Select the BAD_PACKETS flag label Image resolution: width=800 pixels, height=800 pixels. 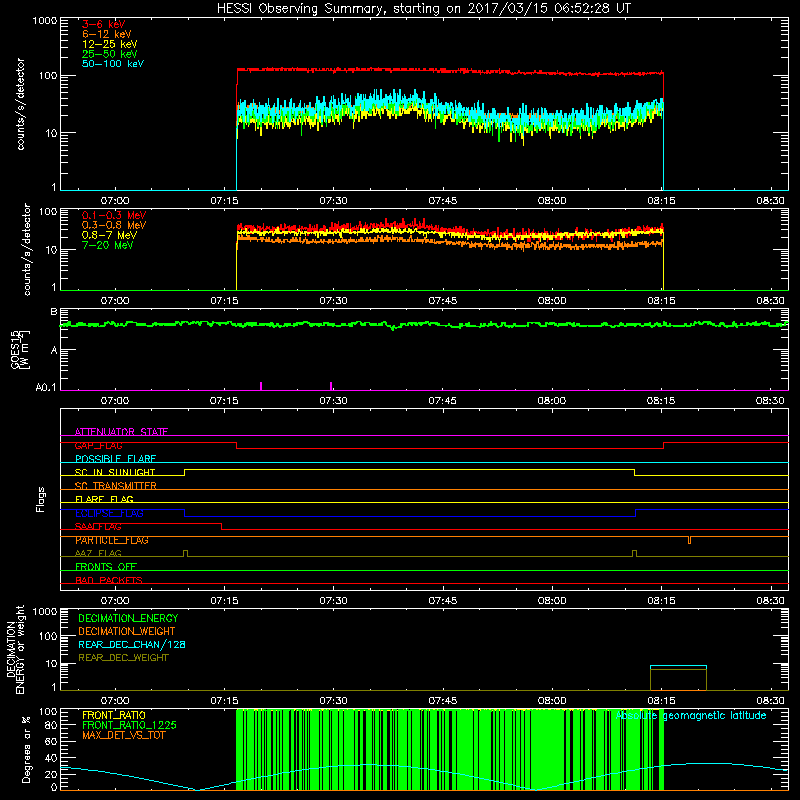(x=109, y=580)
